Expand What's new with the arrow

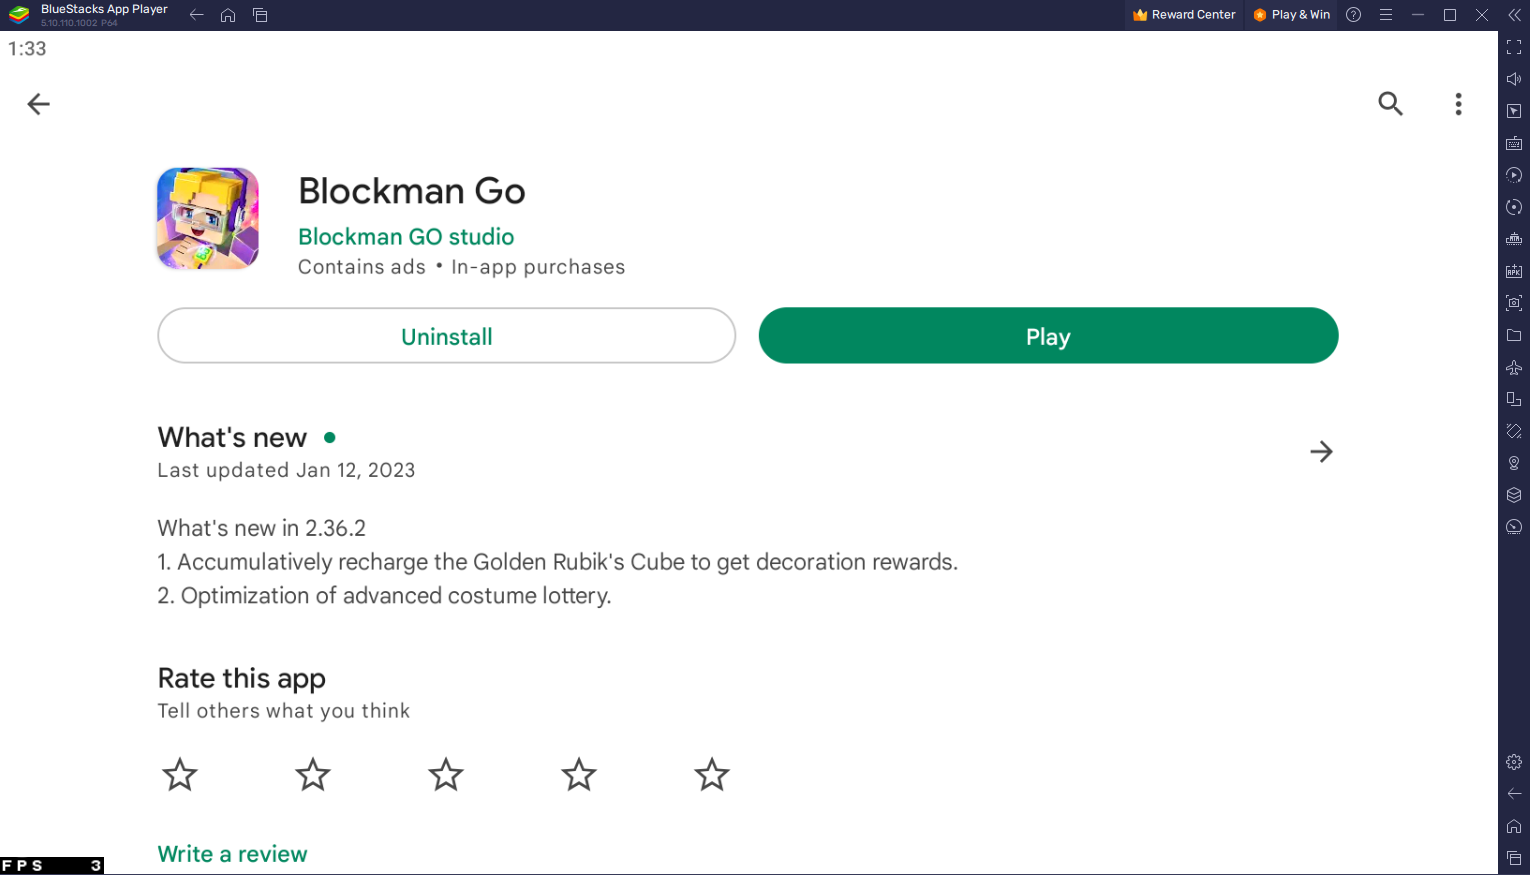1321,452
